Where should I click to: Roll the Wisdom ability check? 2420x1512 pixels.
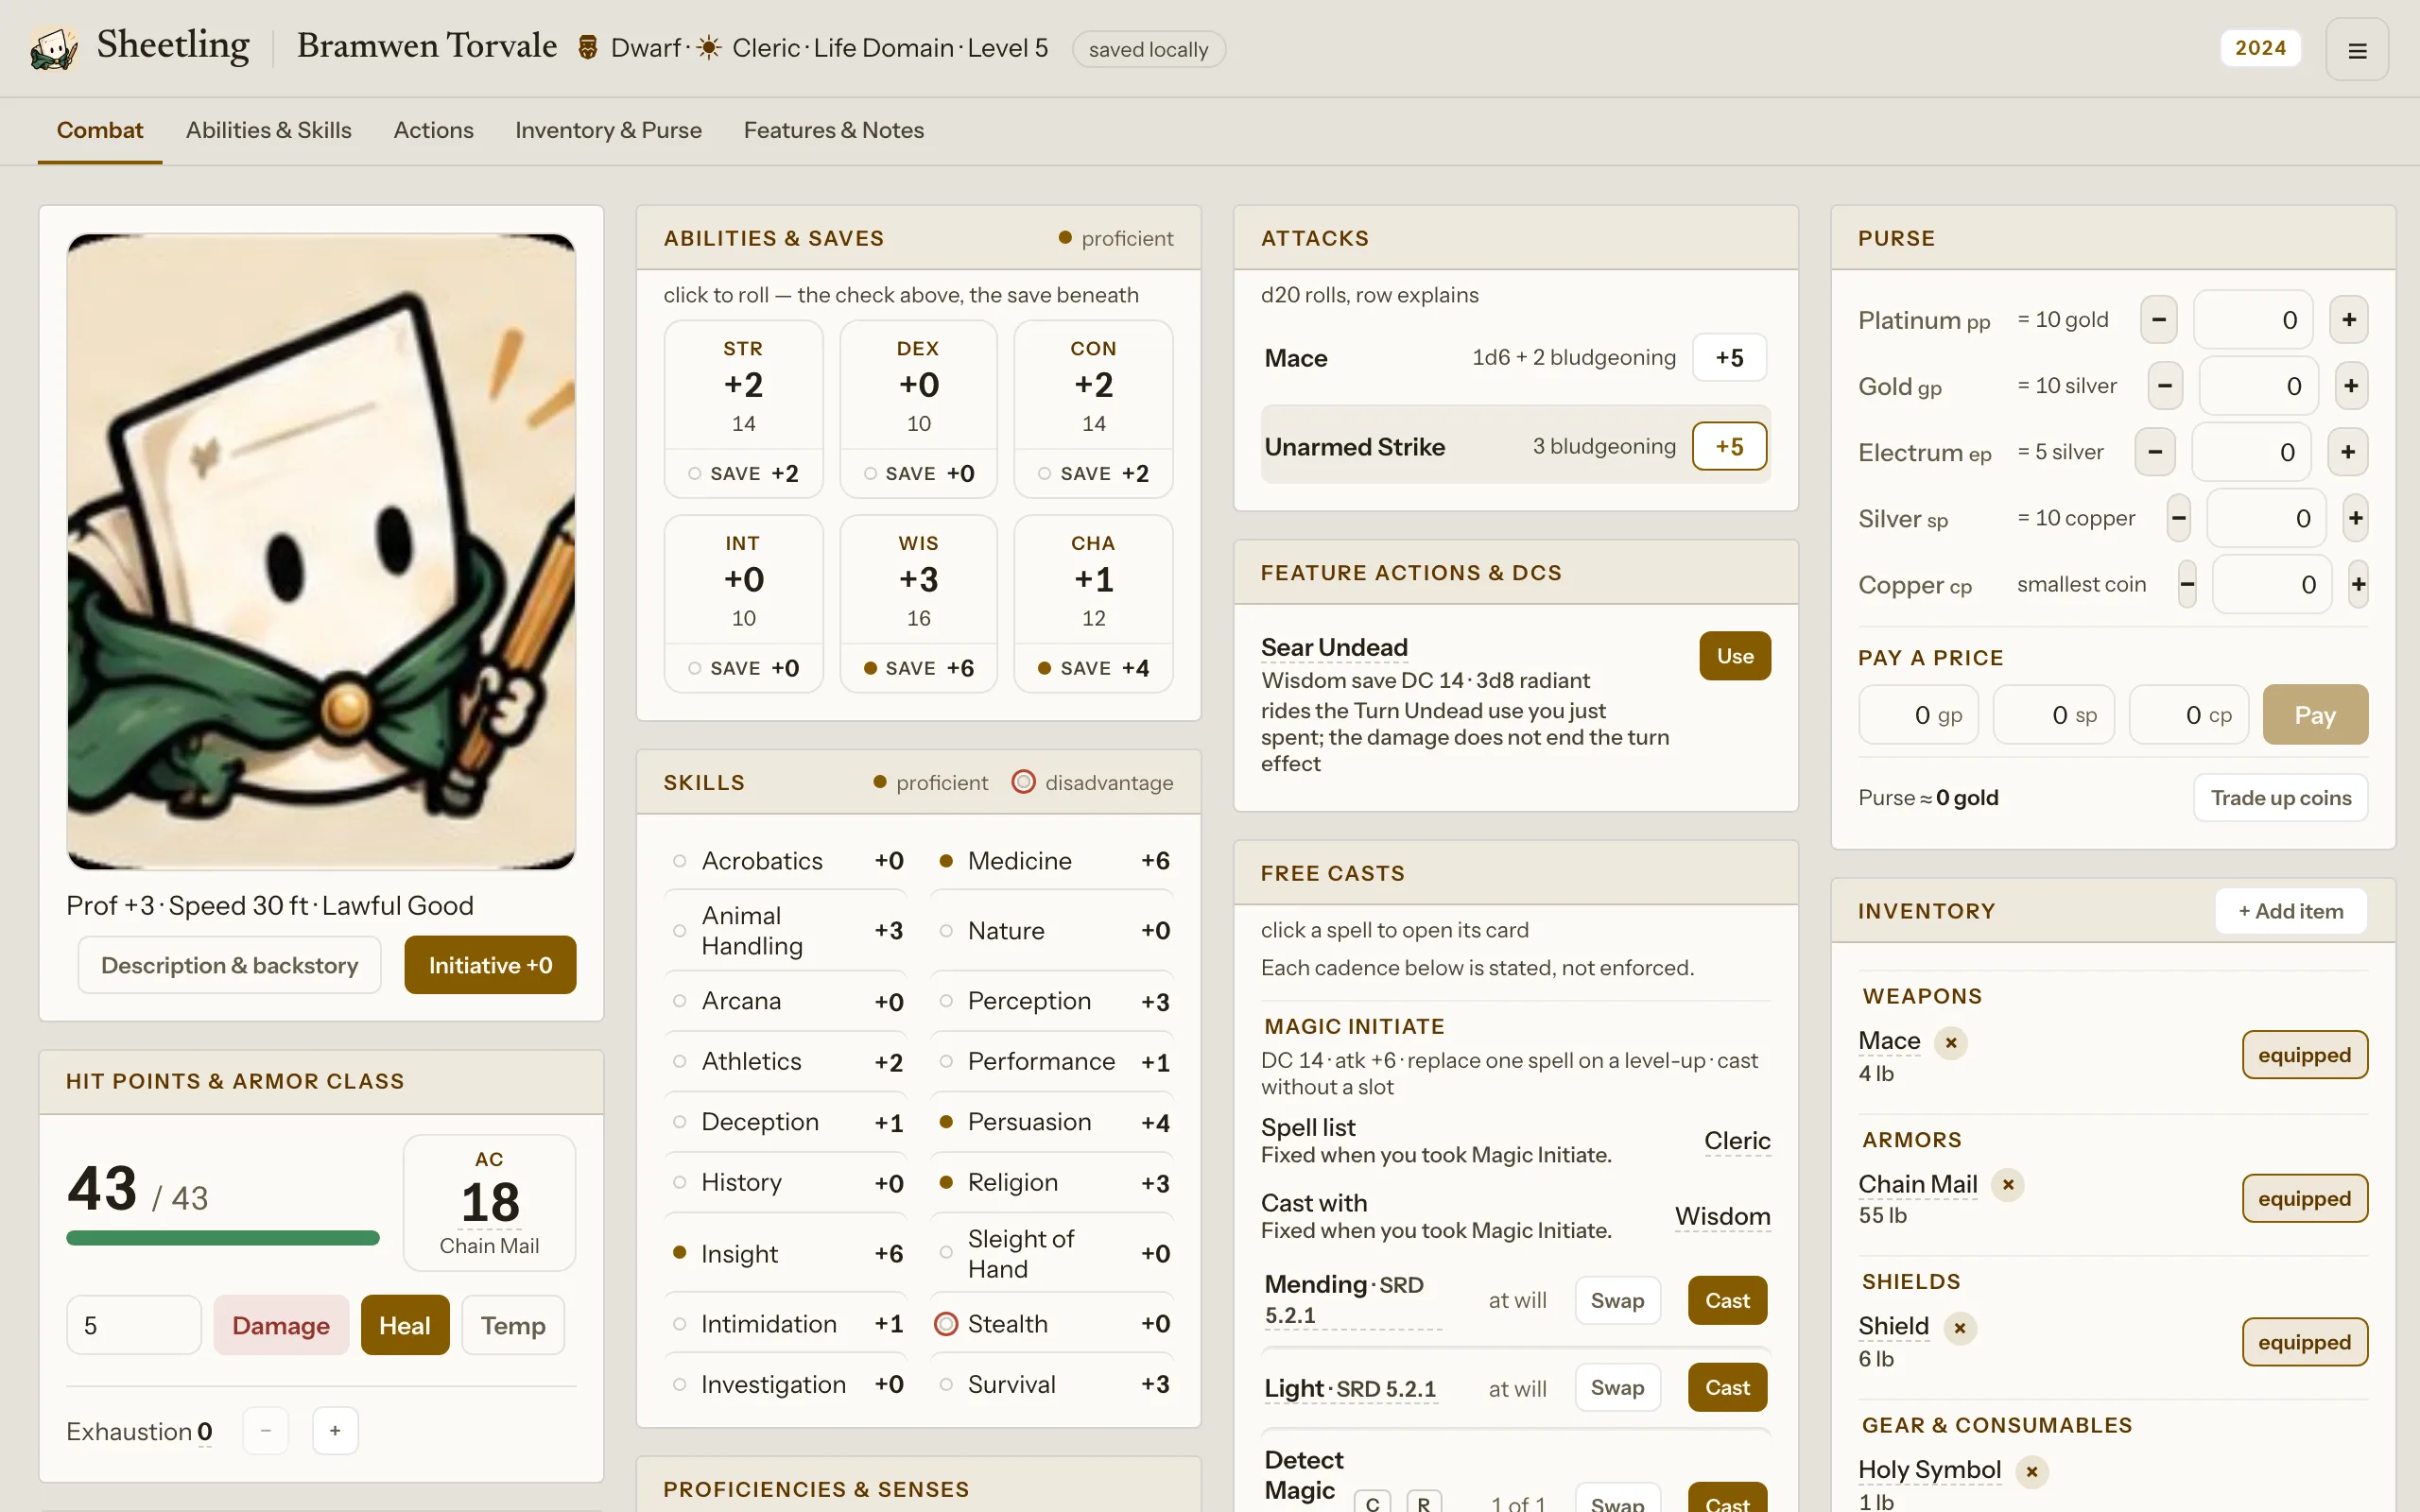click(x=918, y=580)
